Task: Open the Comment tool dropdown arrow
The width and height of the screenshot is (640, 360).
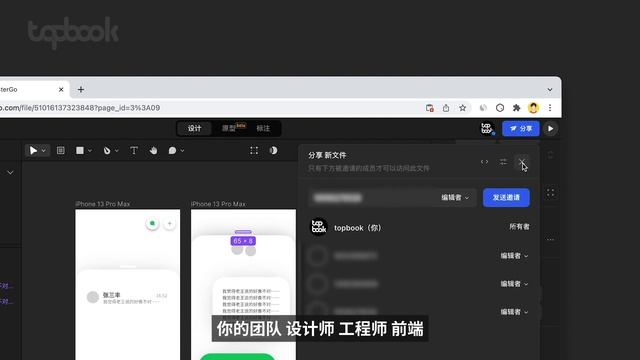Action: coord(182,151)
